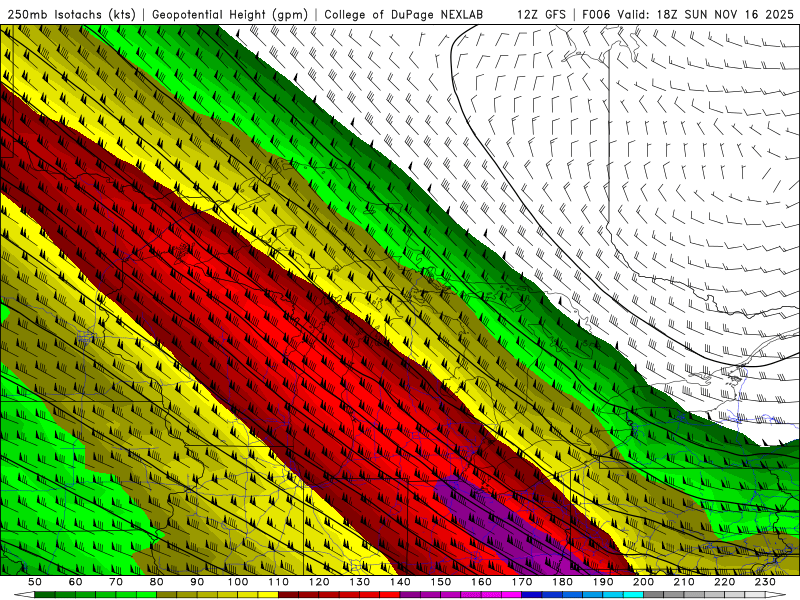Click the 150 label on the color scale

[x=440, y=582]
